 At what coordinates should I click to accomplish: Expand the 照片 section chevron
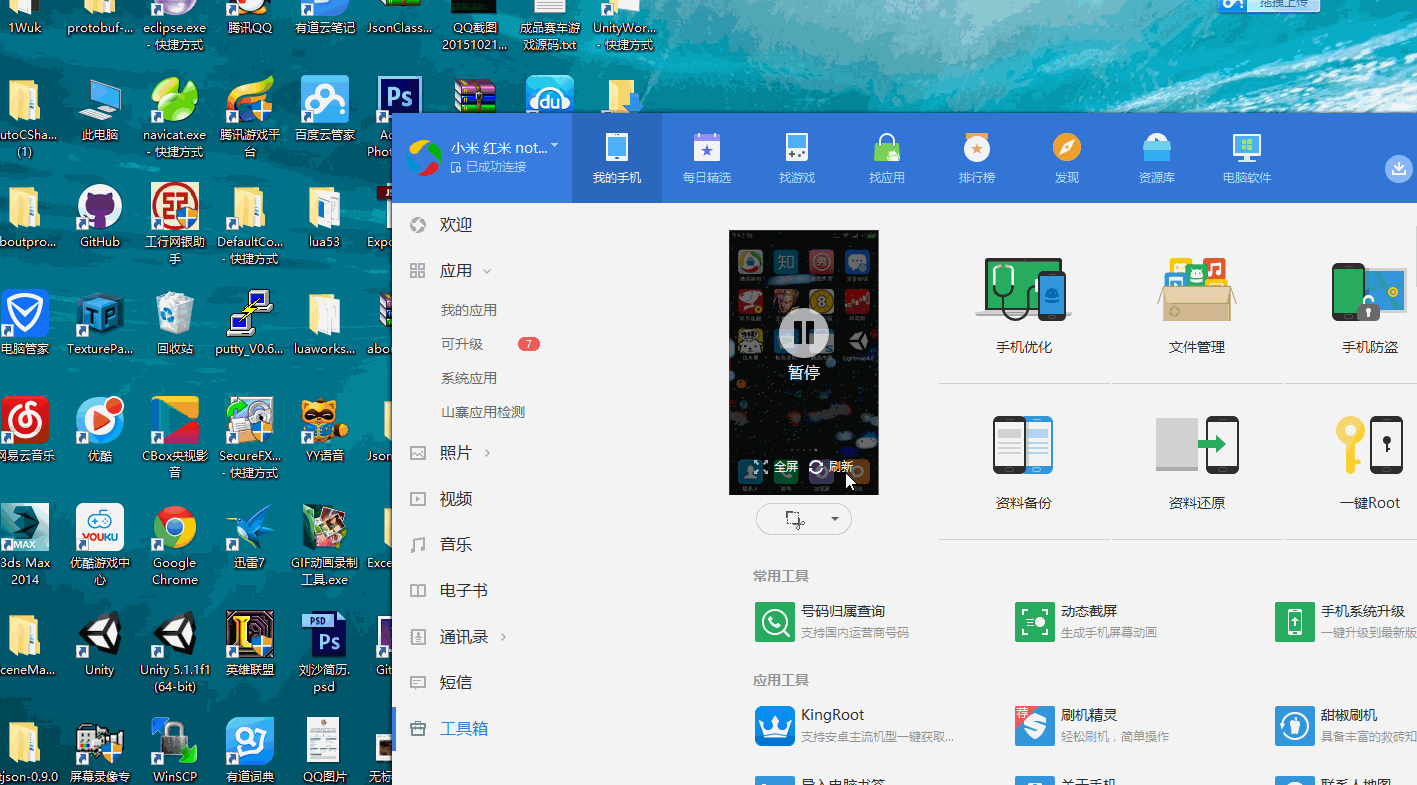click(488, 453)
